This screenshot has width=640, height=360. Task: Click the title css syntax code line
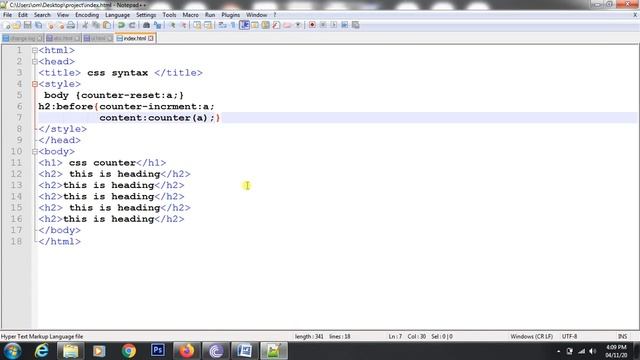120,73
